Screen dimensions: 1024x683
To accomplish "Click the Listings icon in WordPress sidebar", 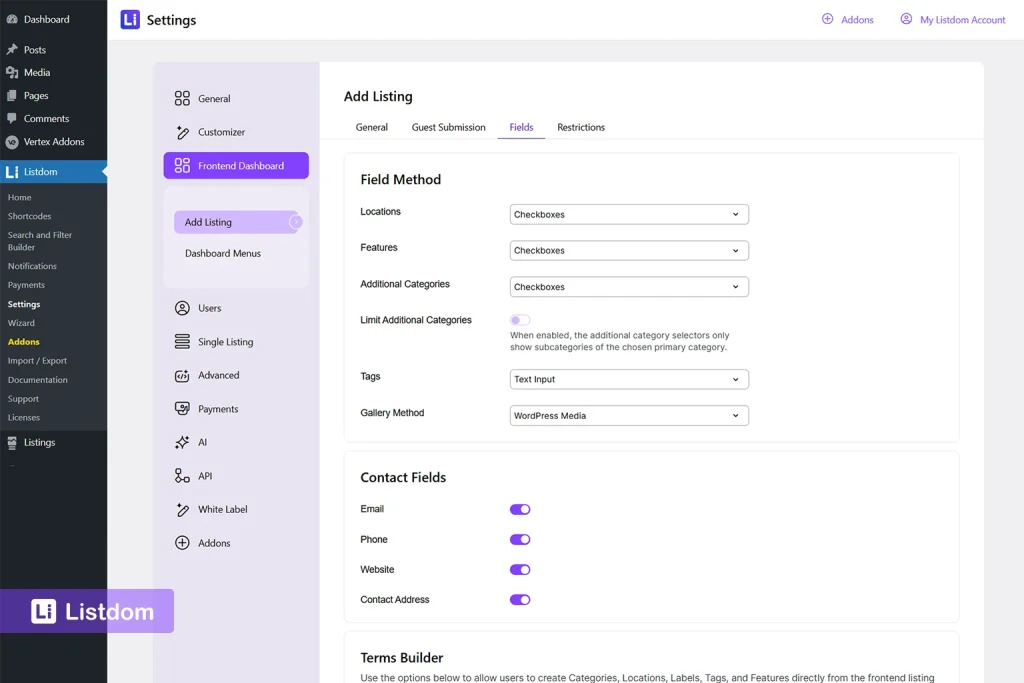I will [x=12, y=443].
